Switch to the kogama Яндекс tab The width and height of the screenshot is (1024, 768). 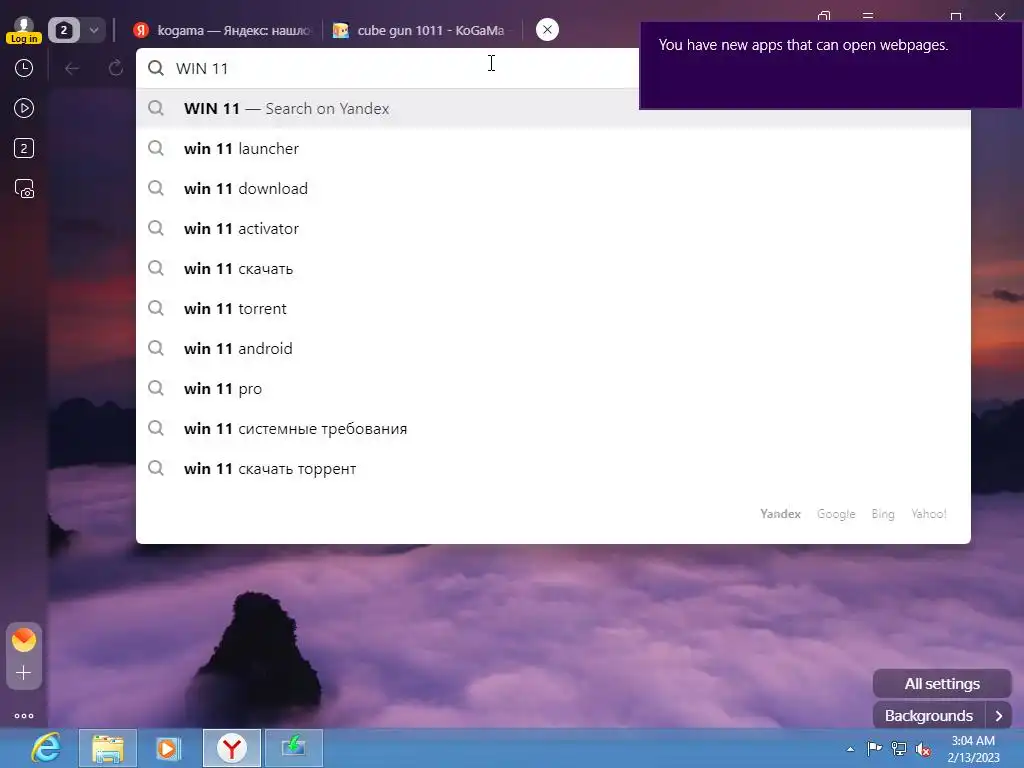tap(222, 30)
